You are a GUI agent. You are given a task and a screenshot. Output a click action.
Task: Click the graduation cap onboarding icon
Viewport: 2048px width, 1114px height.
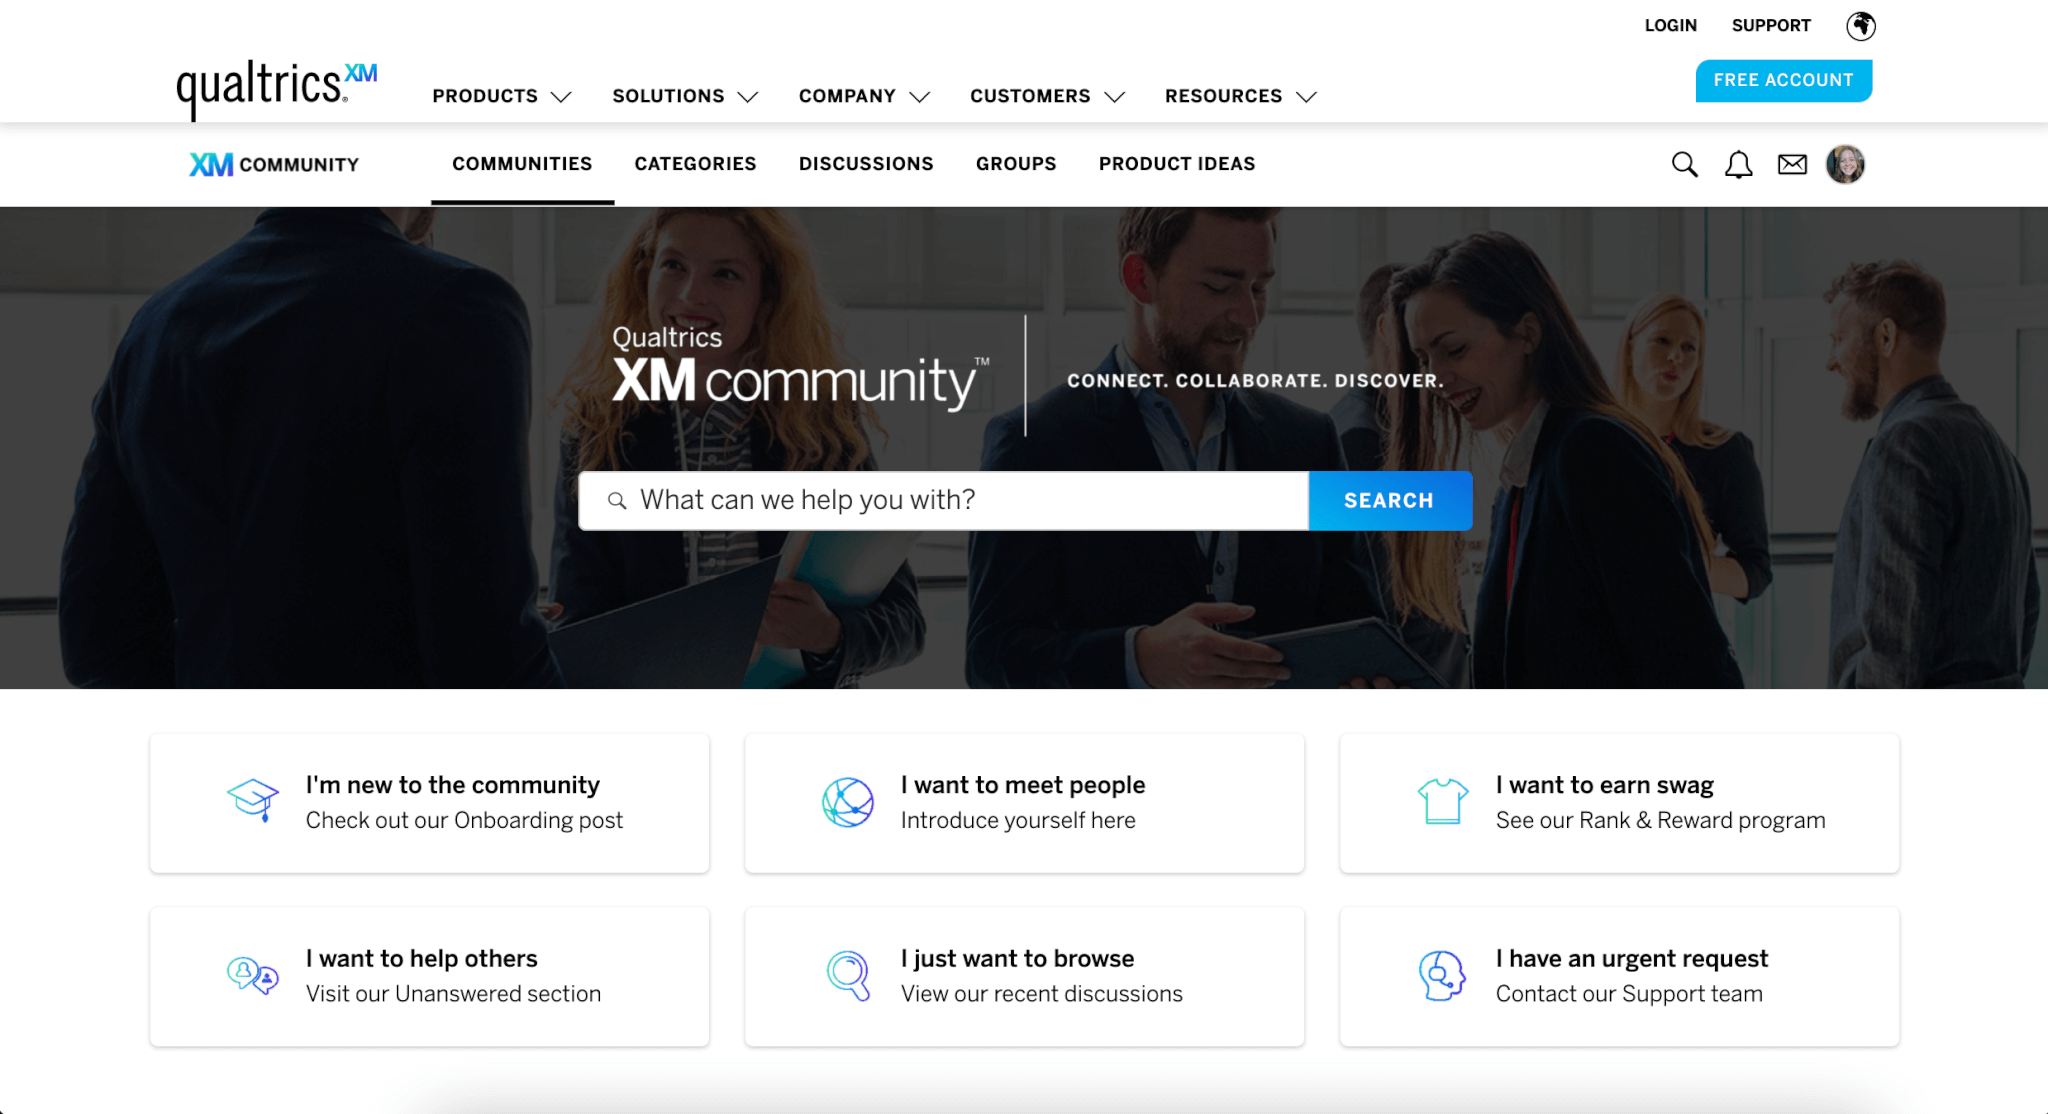(253, 801)
